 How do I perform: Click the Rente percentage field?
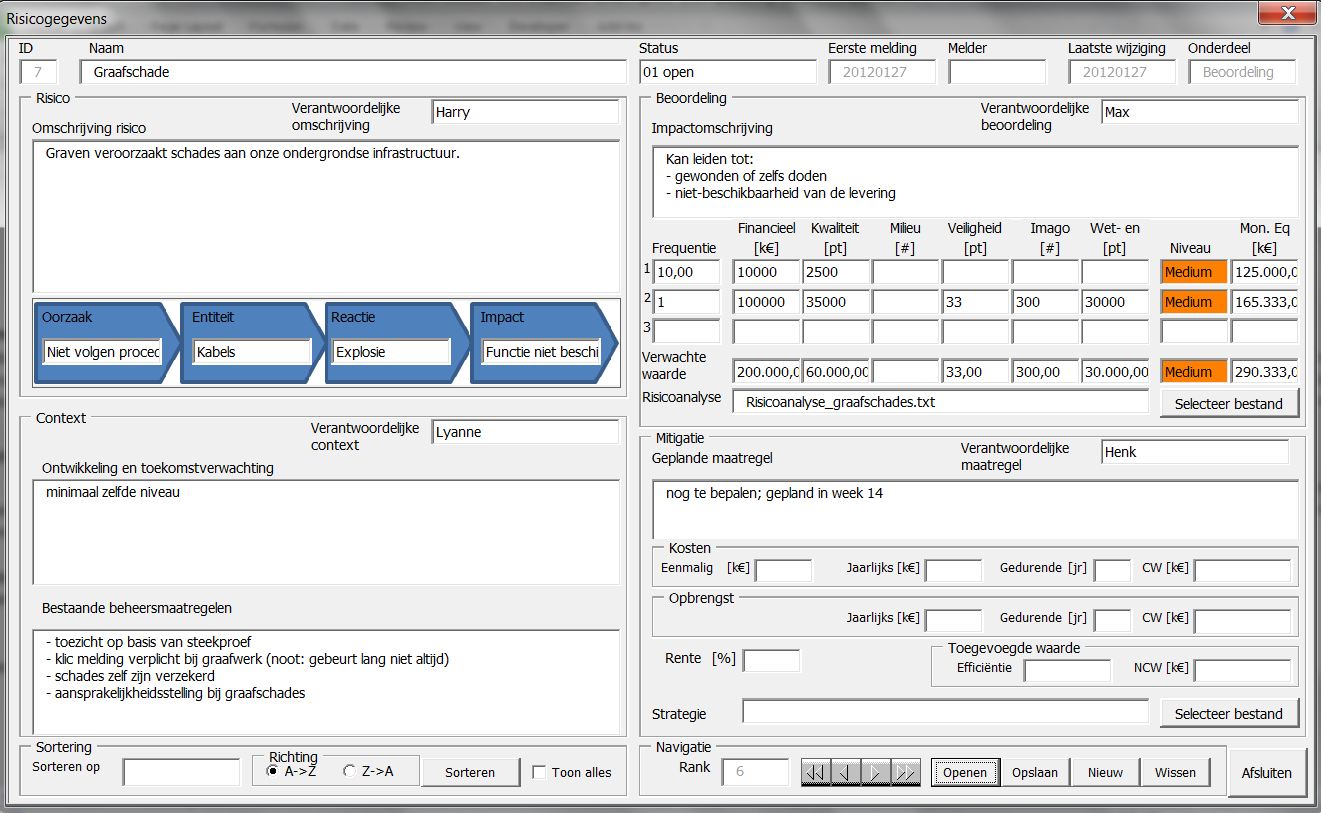point(771,661)
